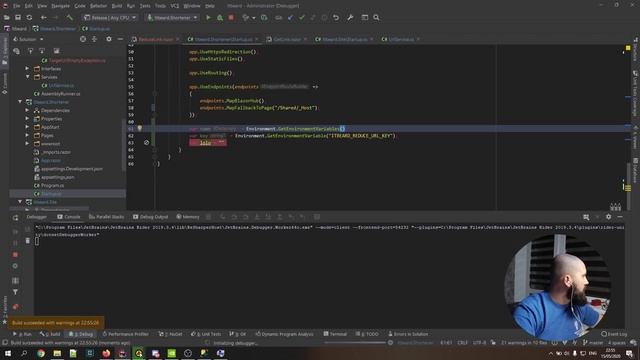Open the debug panel settings gear

point(609,217)
